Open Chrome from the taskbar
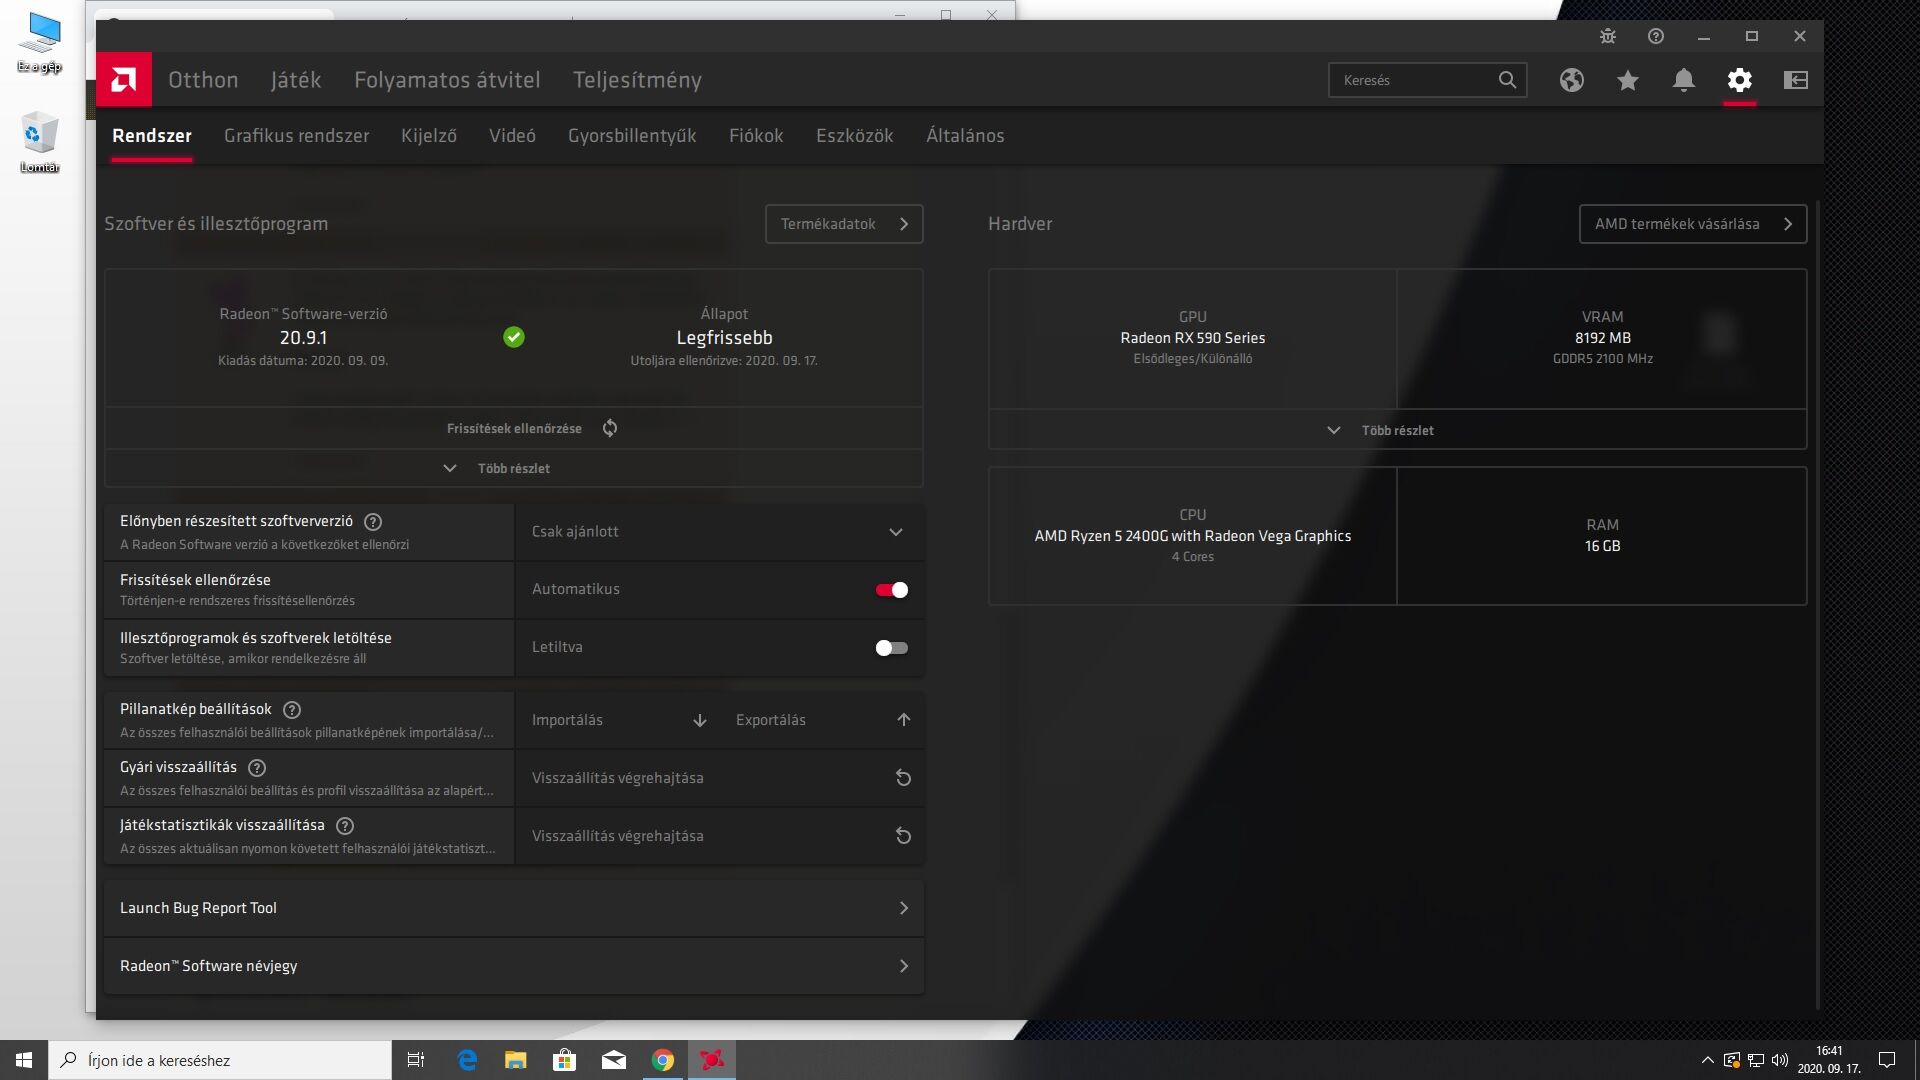 tap(662, 1060)
